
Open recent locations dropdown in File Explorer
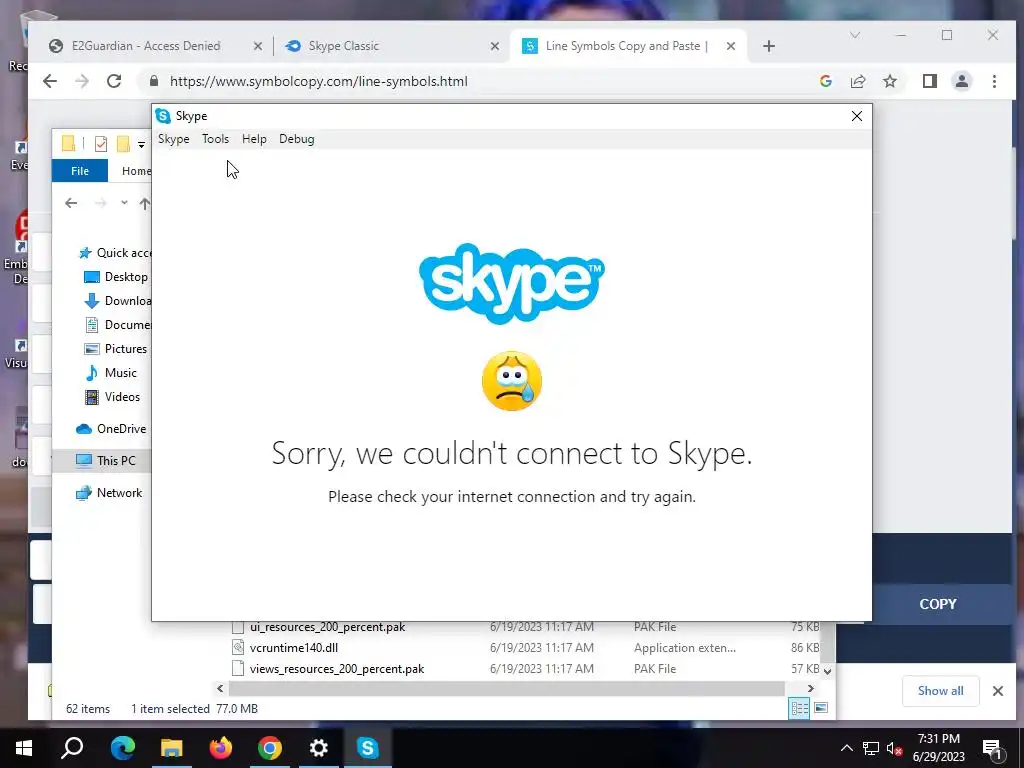124,203
